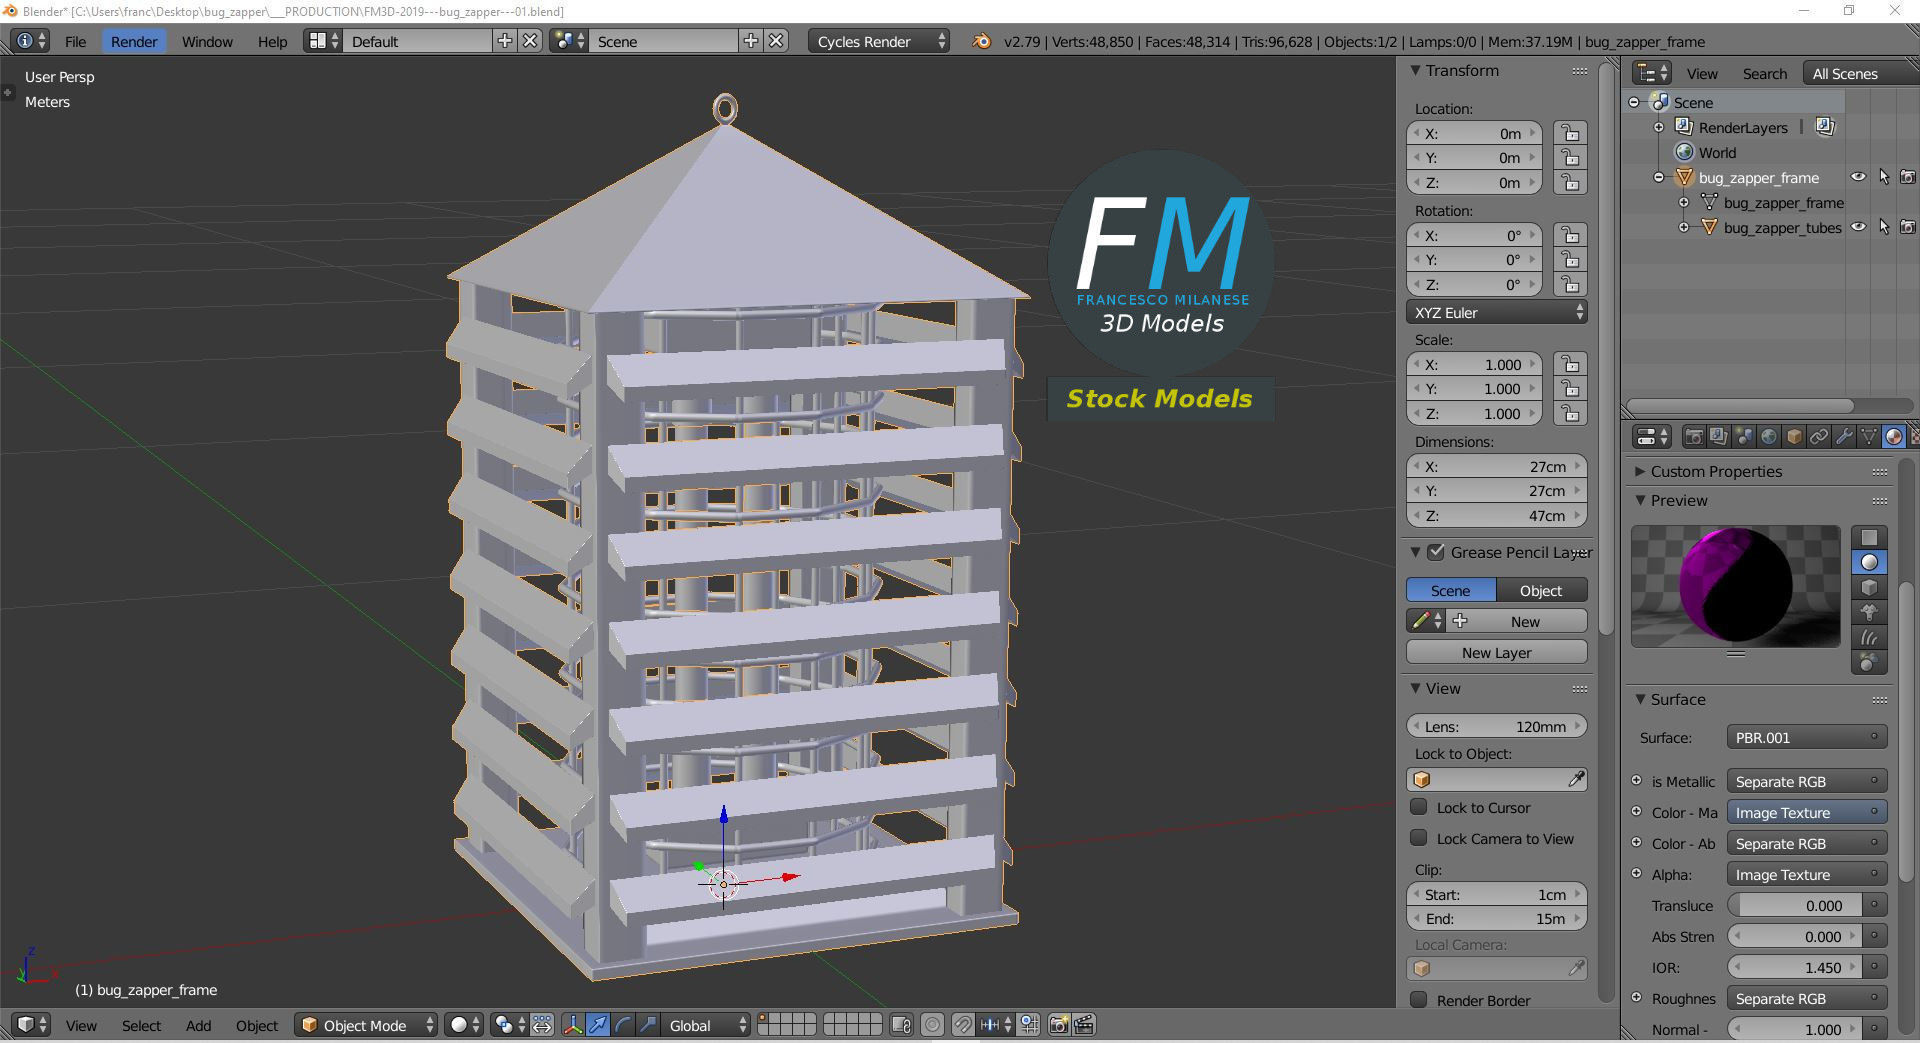Hide bug_zapper_frame in outliner via eye

[x=1858, y=177]
